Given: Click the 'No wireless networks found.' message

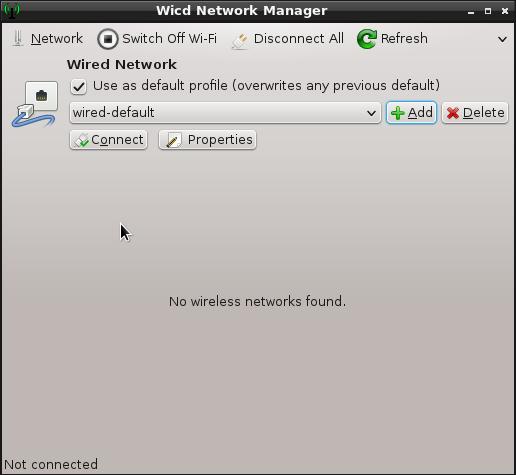Looking at the screenshot, I should pos(257,301).
